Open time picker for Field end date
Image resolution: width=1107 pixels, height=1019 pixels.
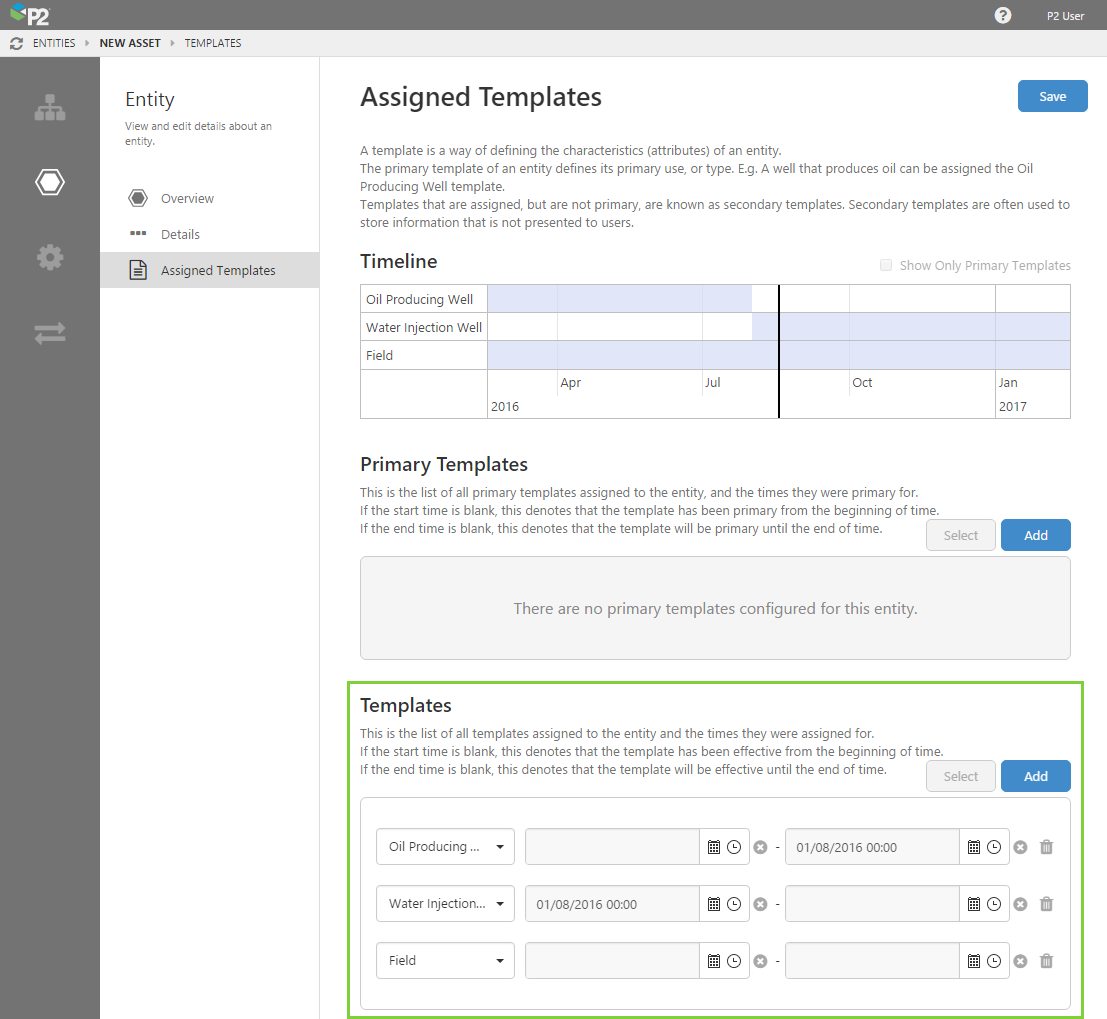[994, 961]
